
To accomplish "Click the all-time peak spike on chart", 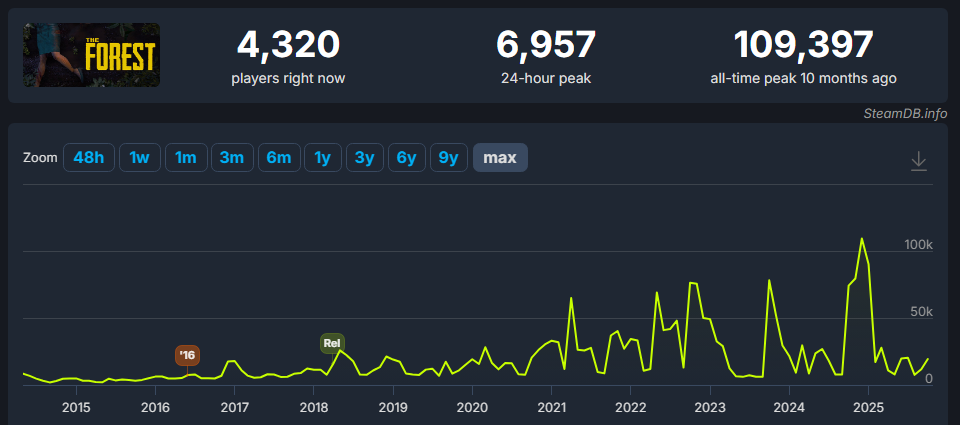I will (862, 239).
